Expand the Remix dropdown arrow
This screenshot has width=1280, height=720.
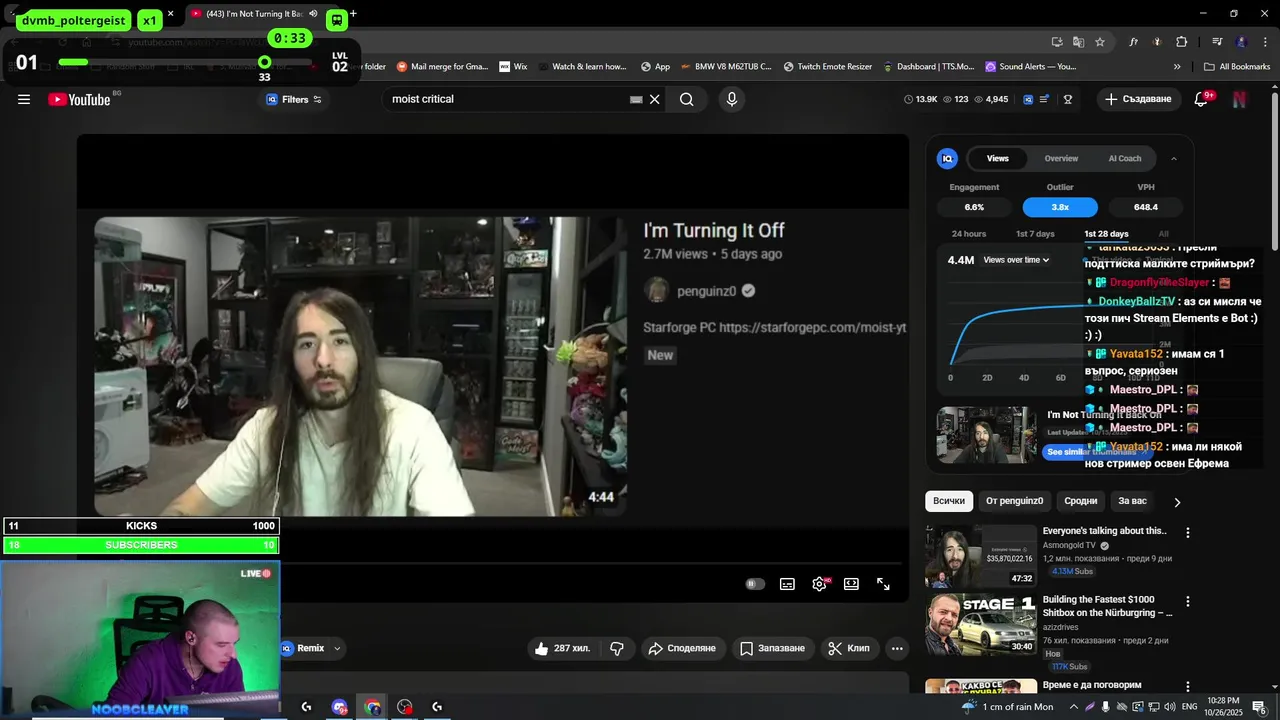tap(337, 648)
